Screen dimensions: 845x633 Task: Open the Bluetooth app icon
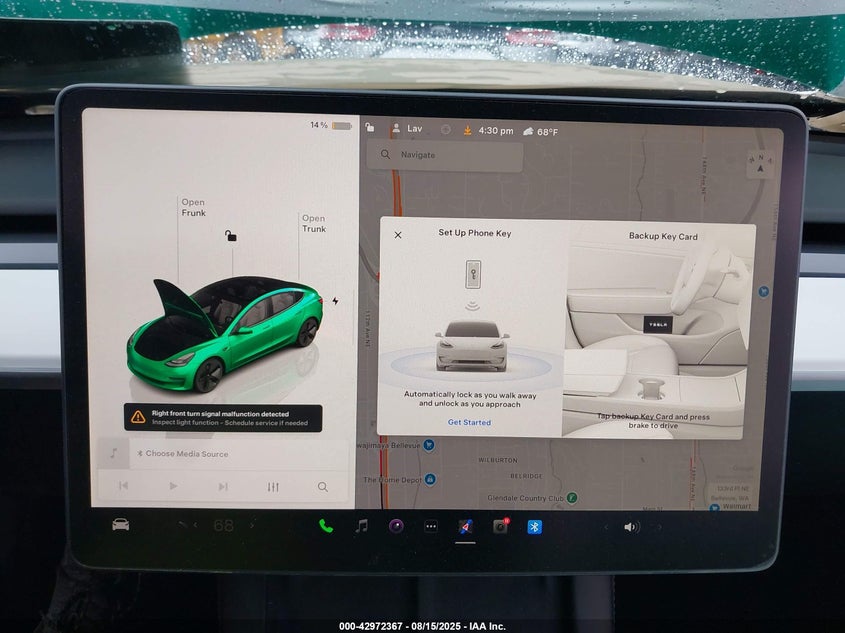(534, 527)
